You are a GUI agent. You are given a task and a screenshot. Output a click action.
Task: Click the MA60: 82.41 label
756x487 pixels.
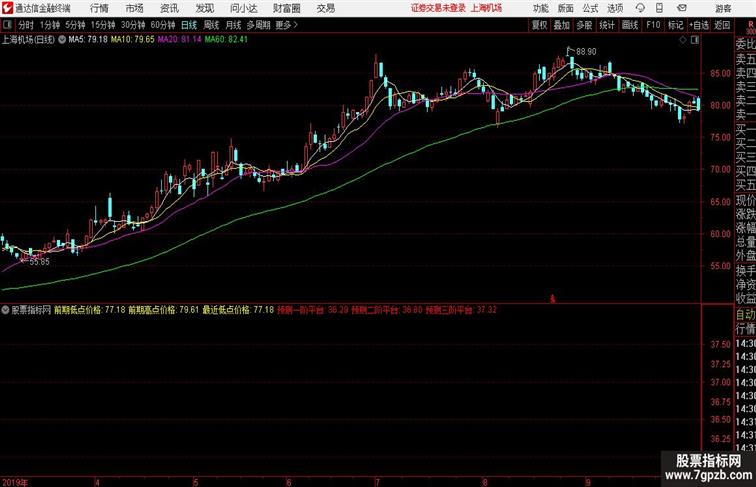[226, 40]
